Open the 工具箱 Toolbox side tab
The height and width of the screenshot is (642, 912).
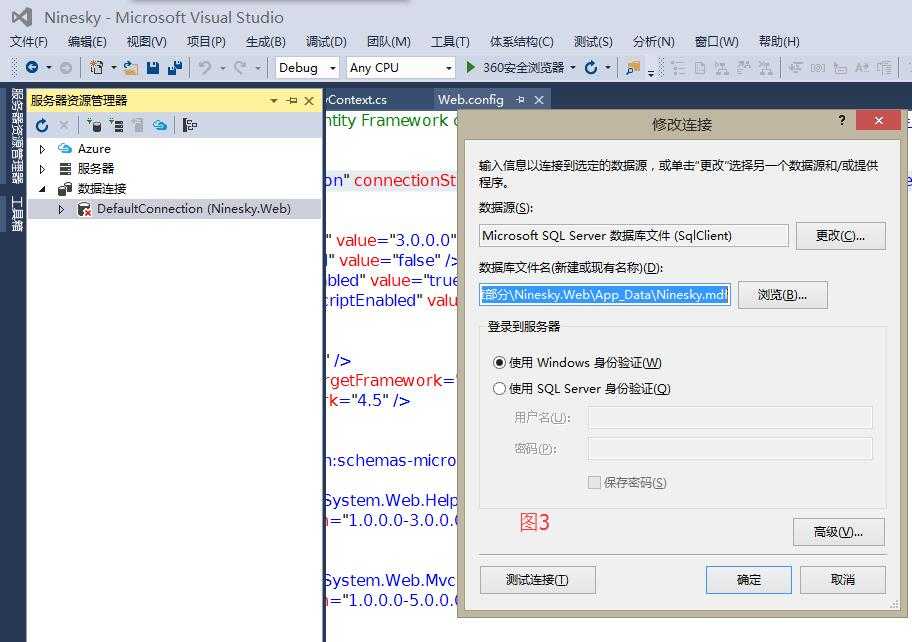pyautogui.click(x=16, y=213)
